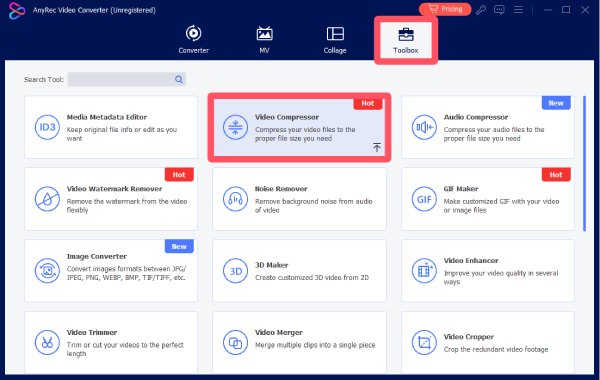600x380 pixels.
Task: Go to the Collage tab
Action: (335, 40)
